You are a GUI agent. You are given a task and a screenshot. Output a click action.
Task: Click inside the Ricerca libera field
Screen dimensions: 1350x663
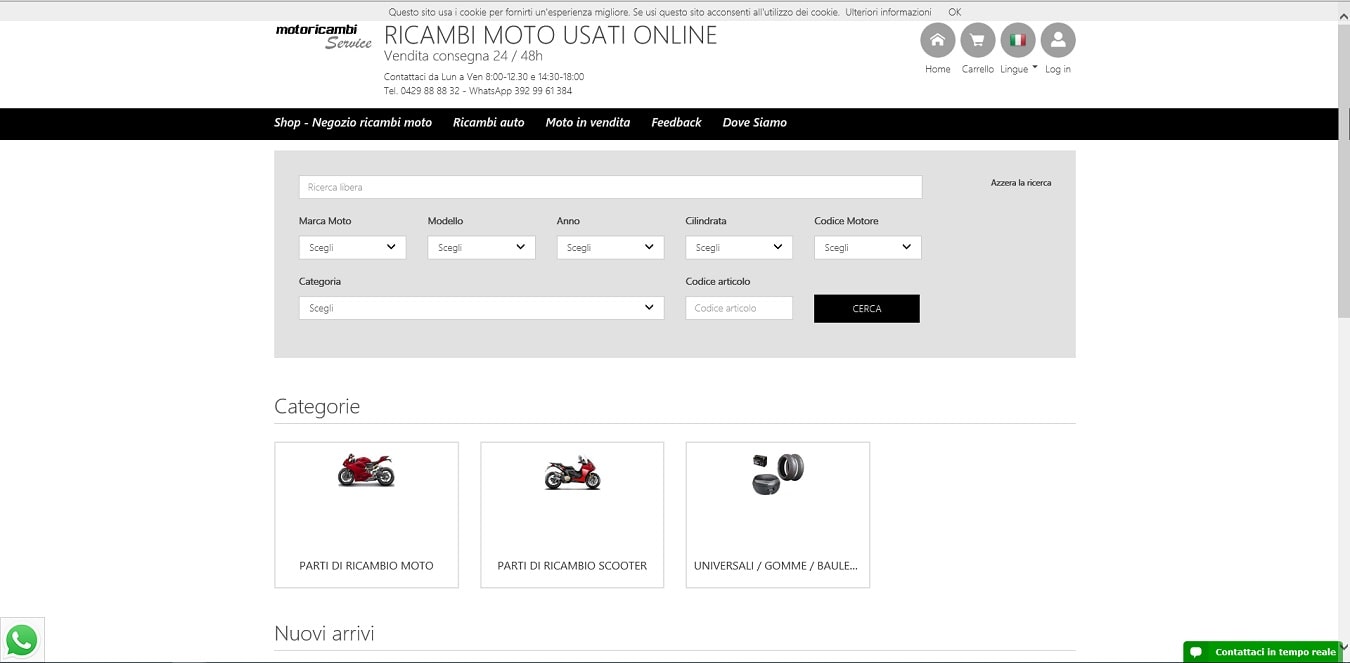tap(610, 187)
